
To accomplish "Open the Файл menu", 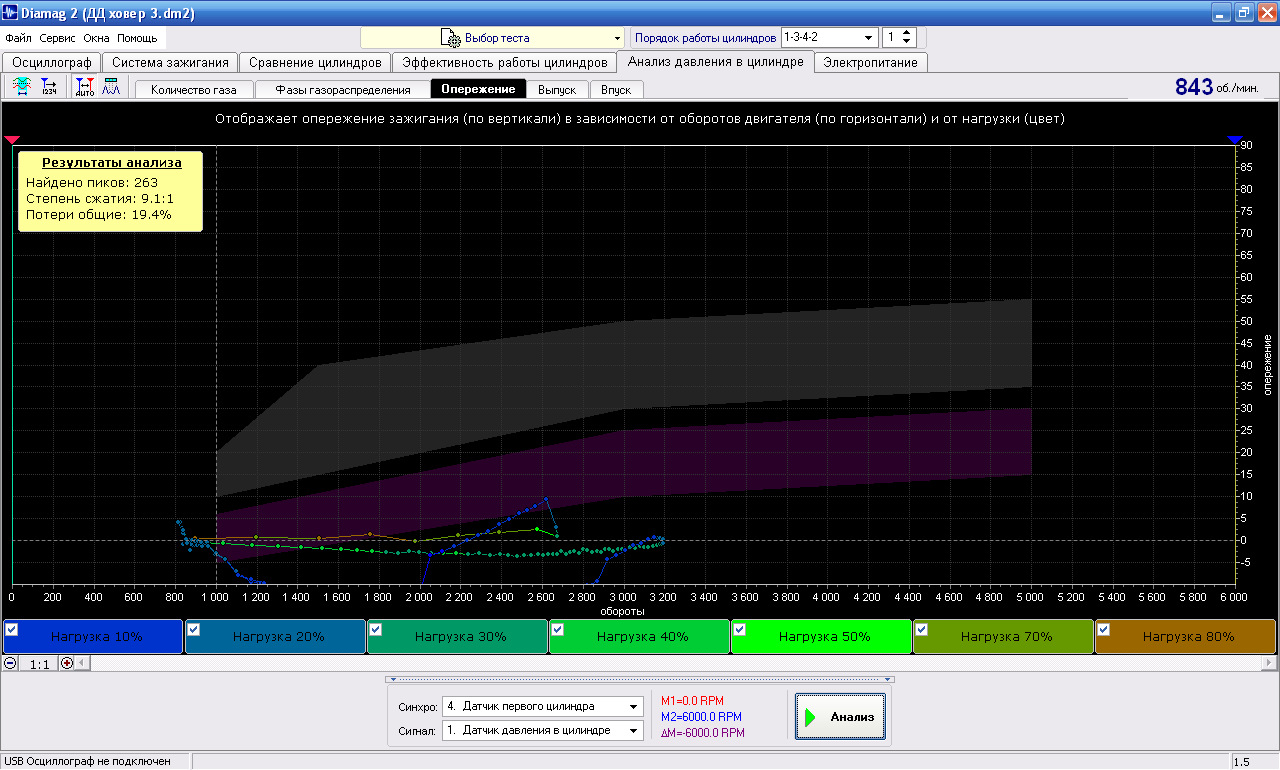I will (x=18, y=38).
